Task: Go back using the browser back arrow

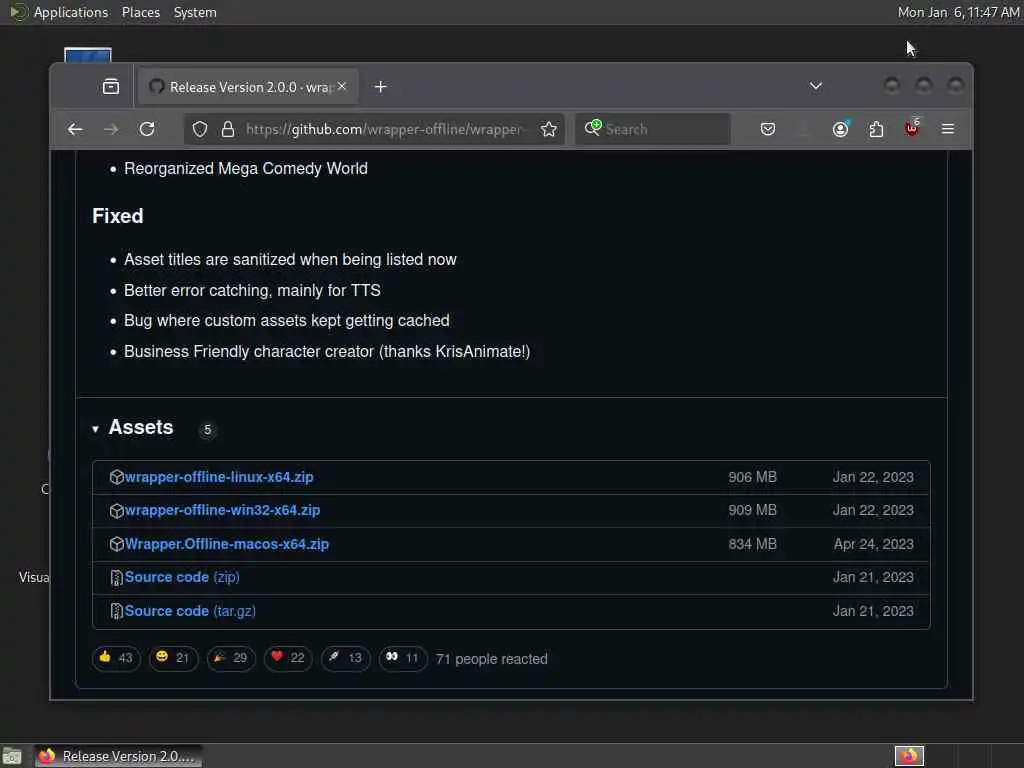Action: click(75, 129)
